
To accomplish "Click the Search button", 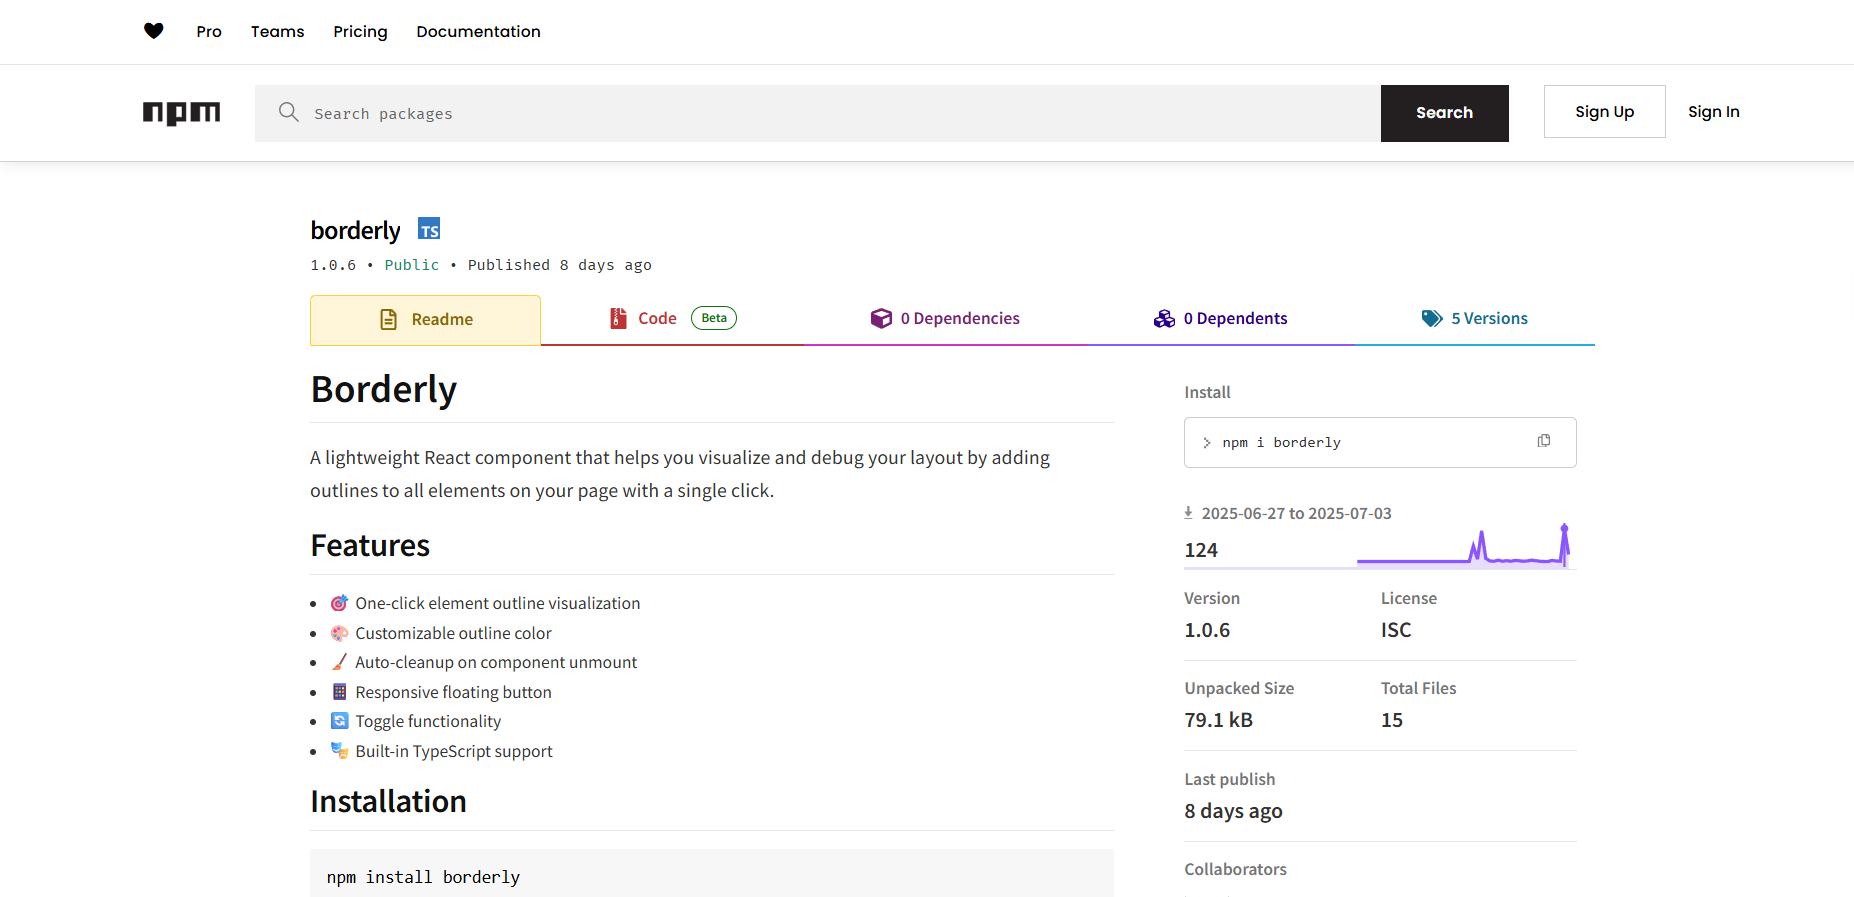I will [1444, 113].
